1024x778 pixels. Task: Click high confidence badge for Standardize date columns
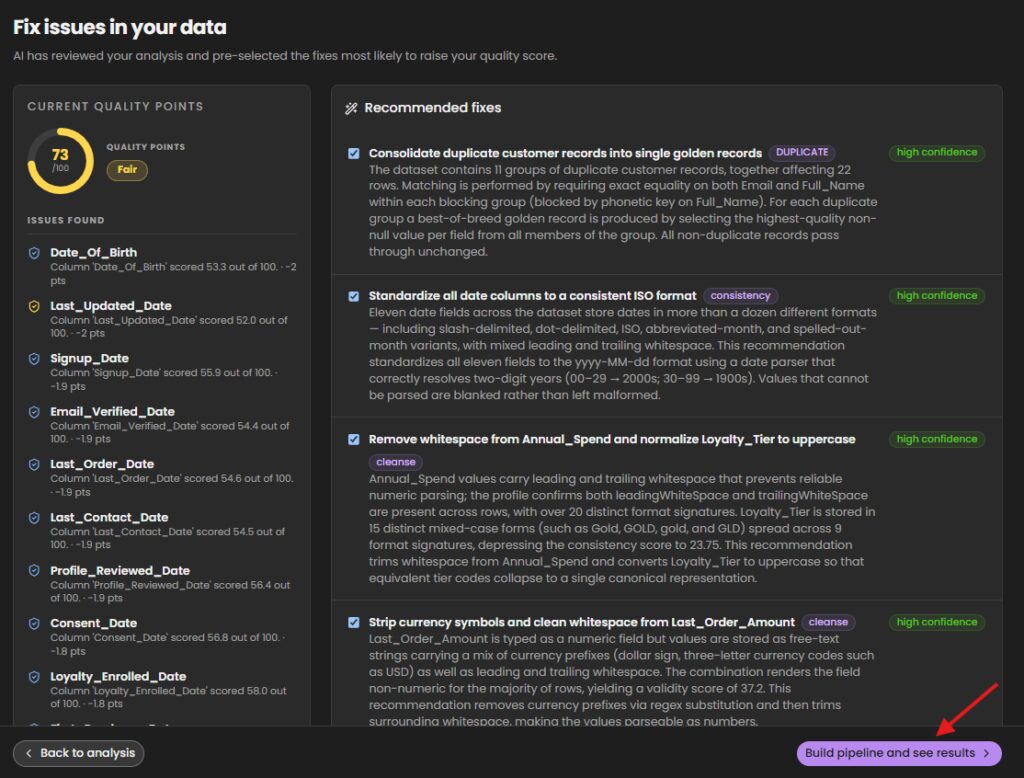[936, 295]
